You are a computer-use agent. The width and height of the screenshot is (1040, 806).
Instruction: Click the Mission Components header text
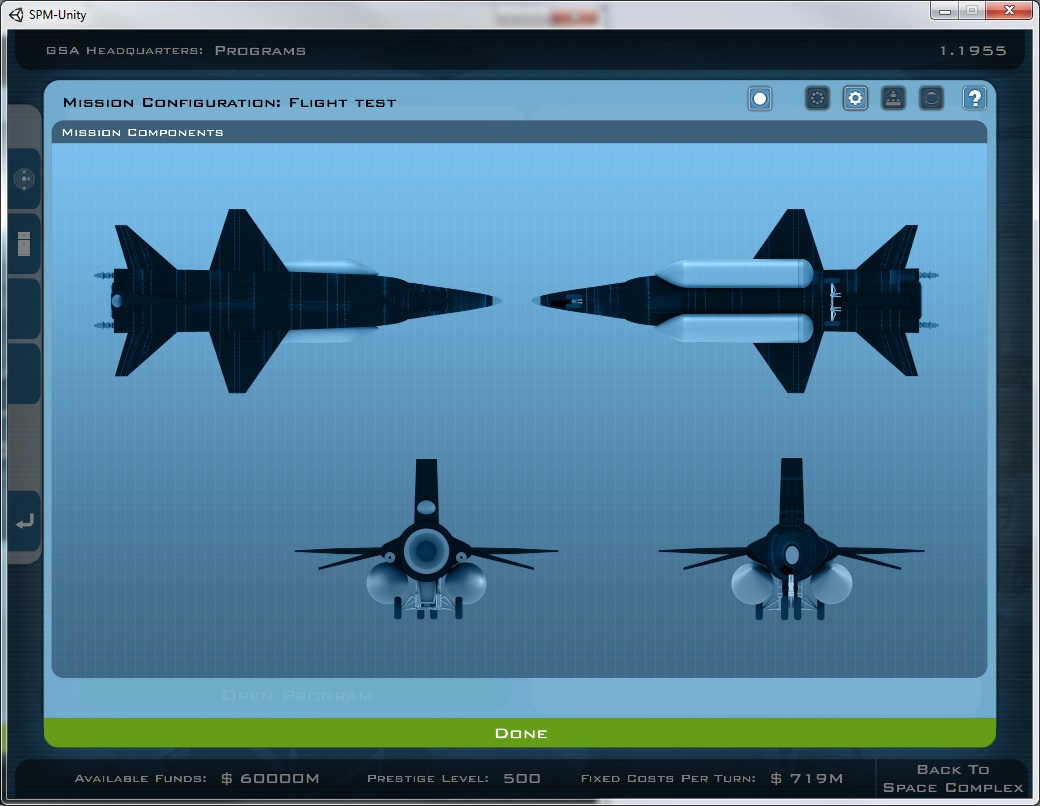pyautogui.click(x=143, y=133)
